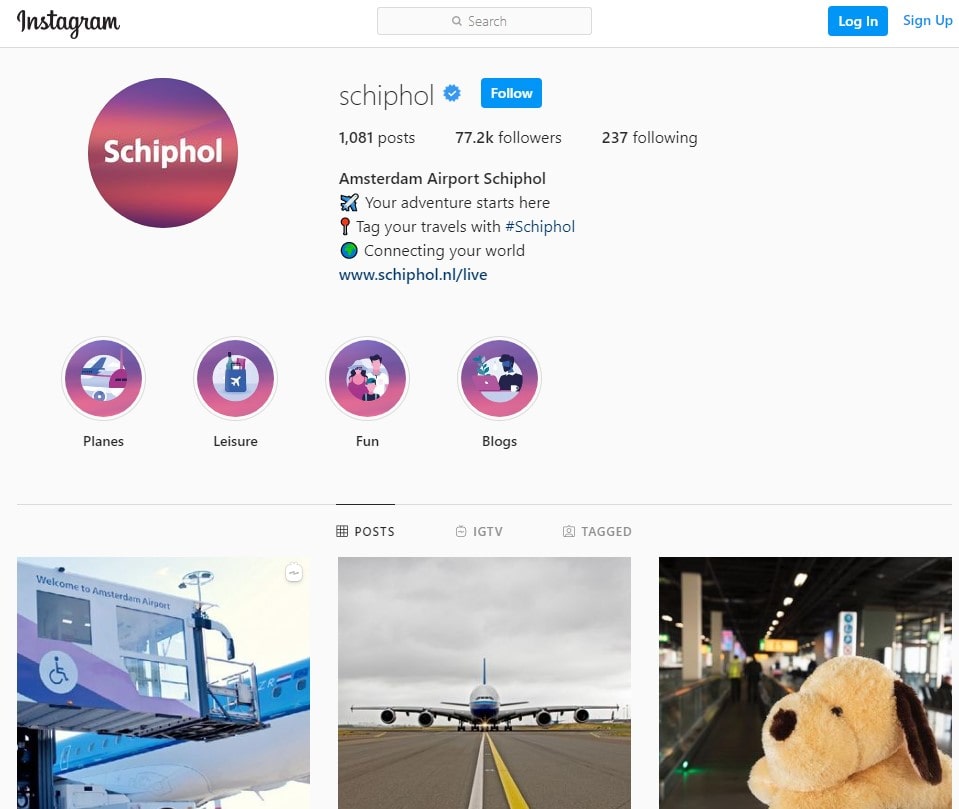Switch to the Tagged tab
Image resolution: width=959 pixels, height=809 pixels.
coord(597,531)
